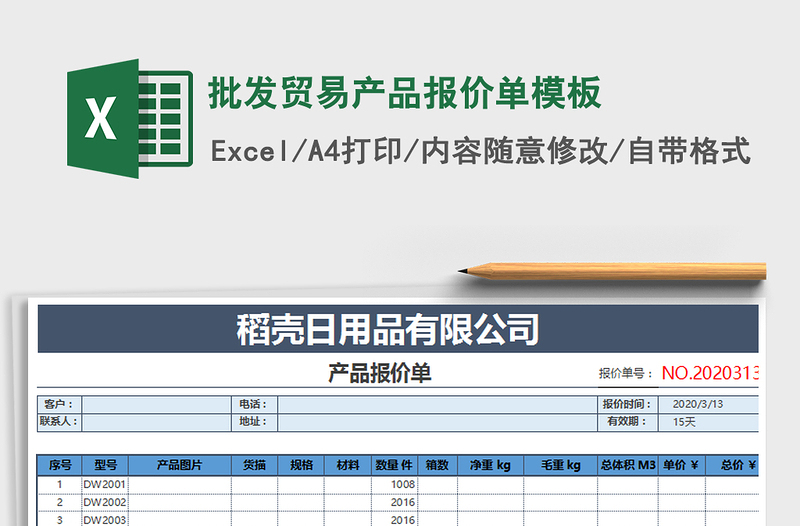Click the empty 客户 input cell
This screenshot has height=526, width=800.
click(x=156, y=404)
